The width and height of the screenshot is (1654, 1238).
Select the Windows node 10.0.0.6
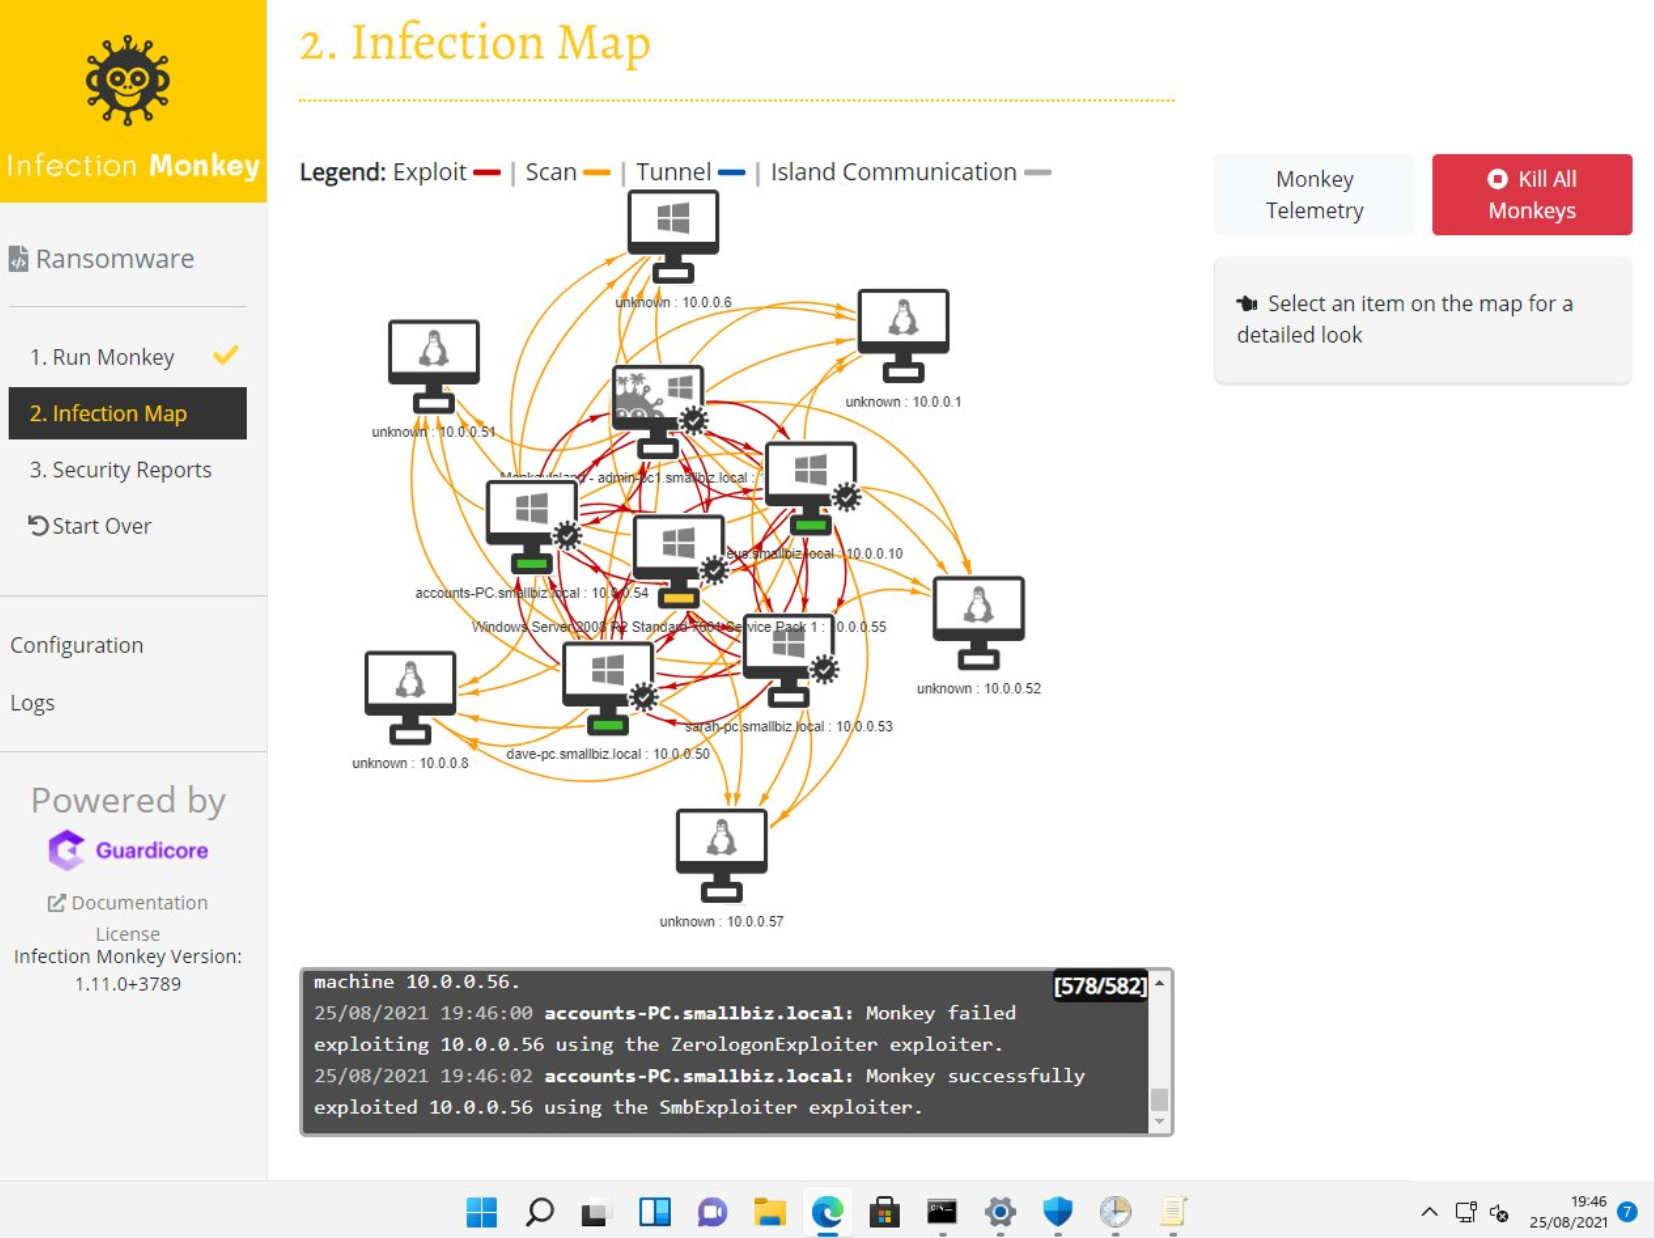[x=673, y=237]
